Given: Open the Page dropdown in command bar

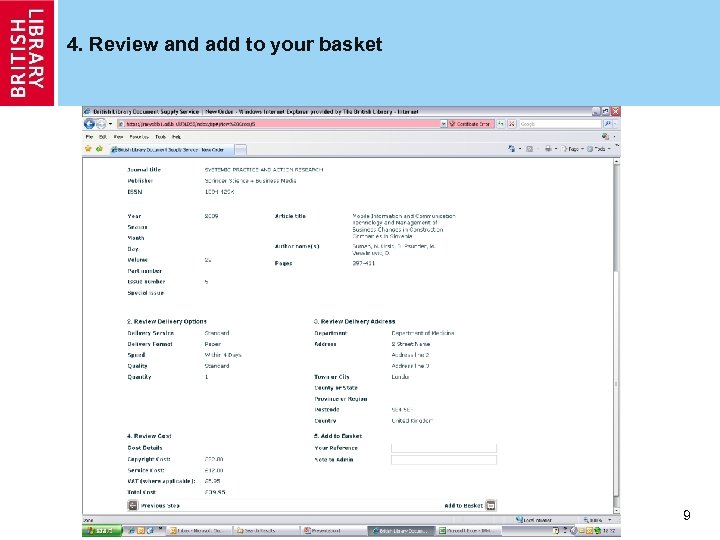Looking at the screenshot, I should [573, 149].
